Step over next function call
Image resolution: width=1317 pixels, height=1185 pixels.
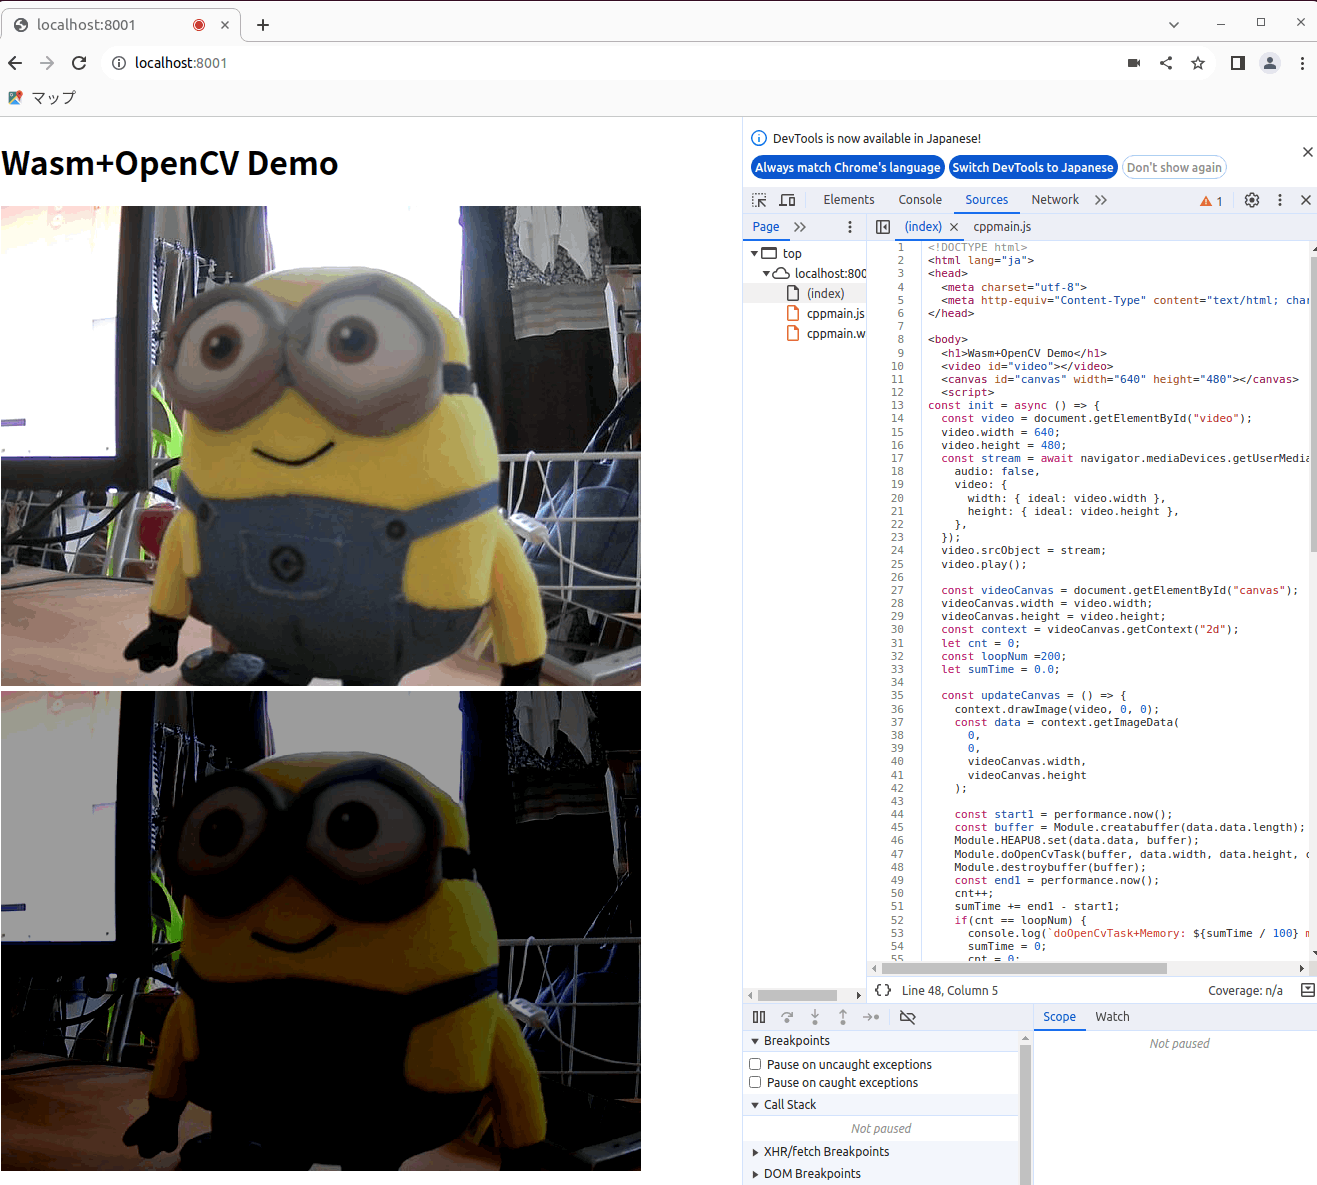(x=787, y=1017)
